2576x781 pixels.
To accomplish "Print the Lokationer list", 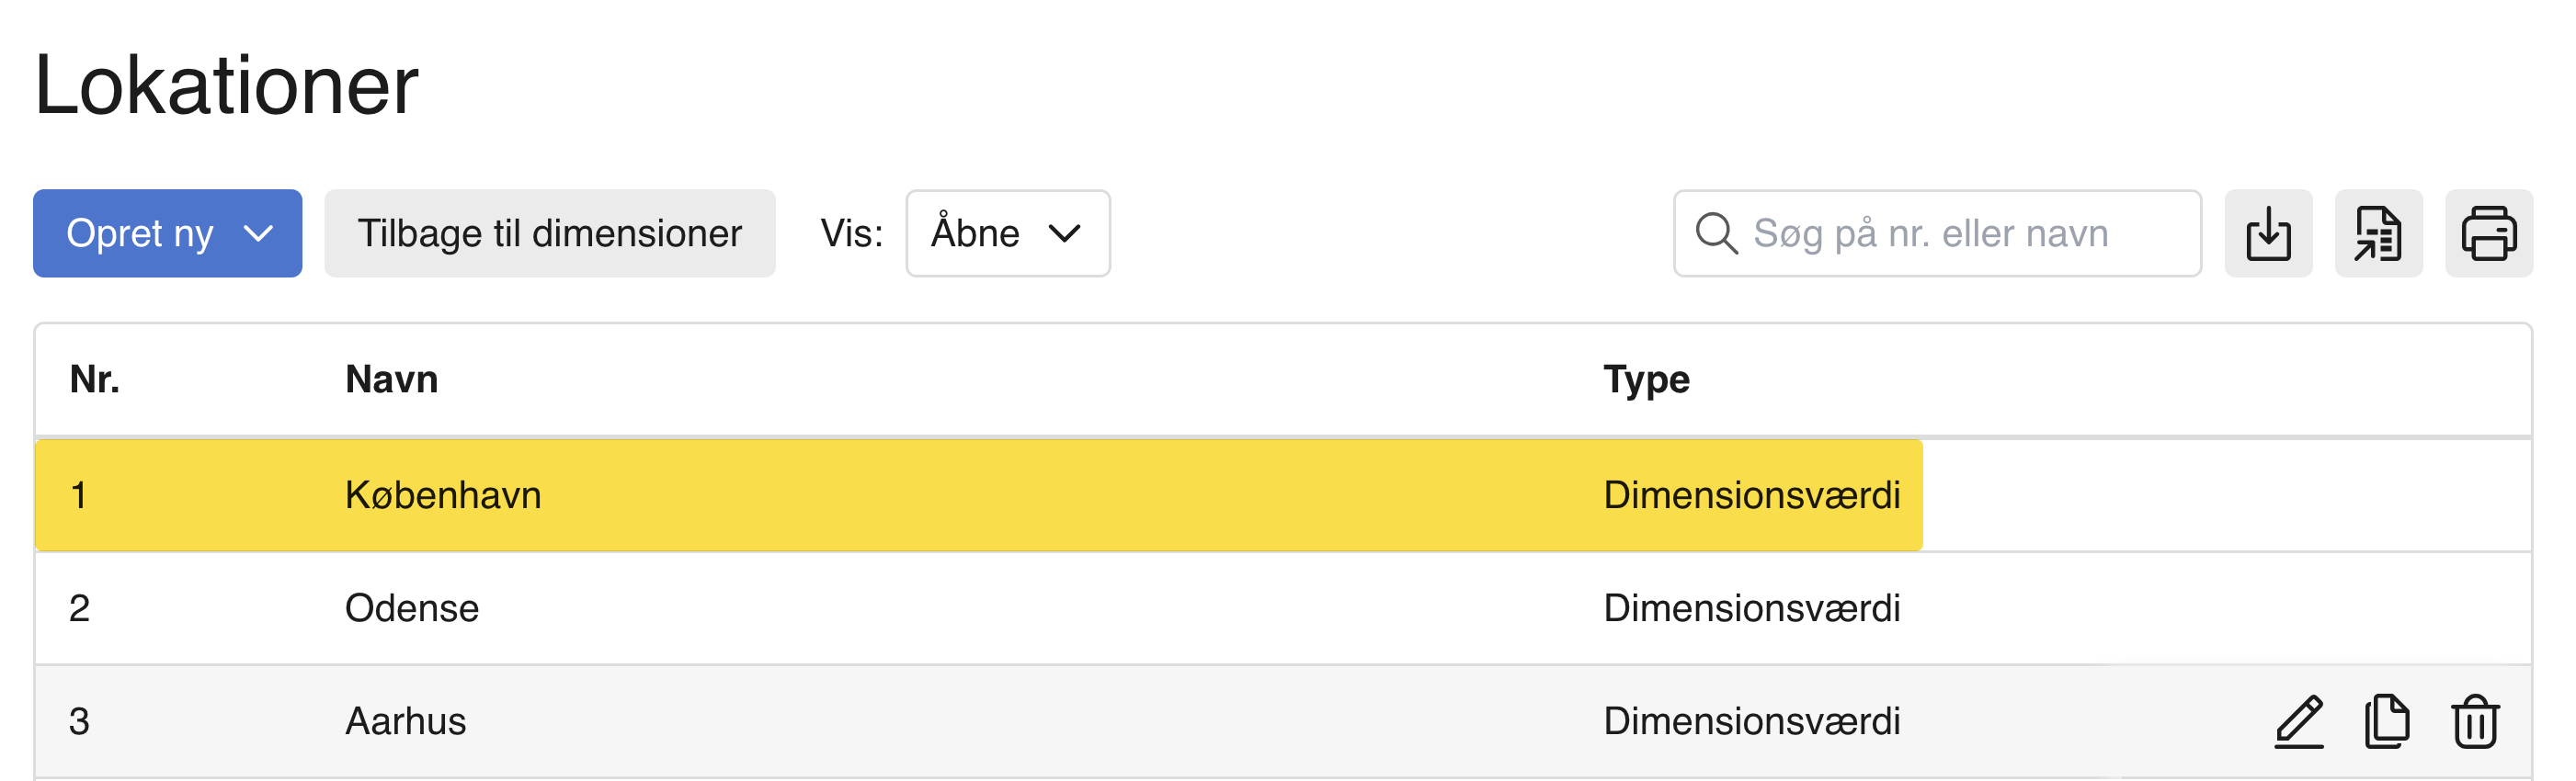I will point(2489,233).
